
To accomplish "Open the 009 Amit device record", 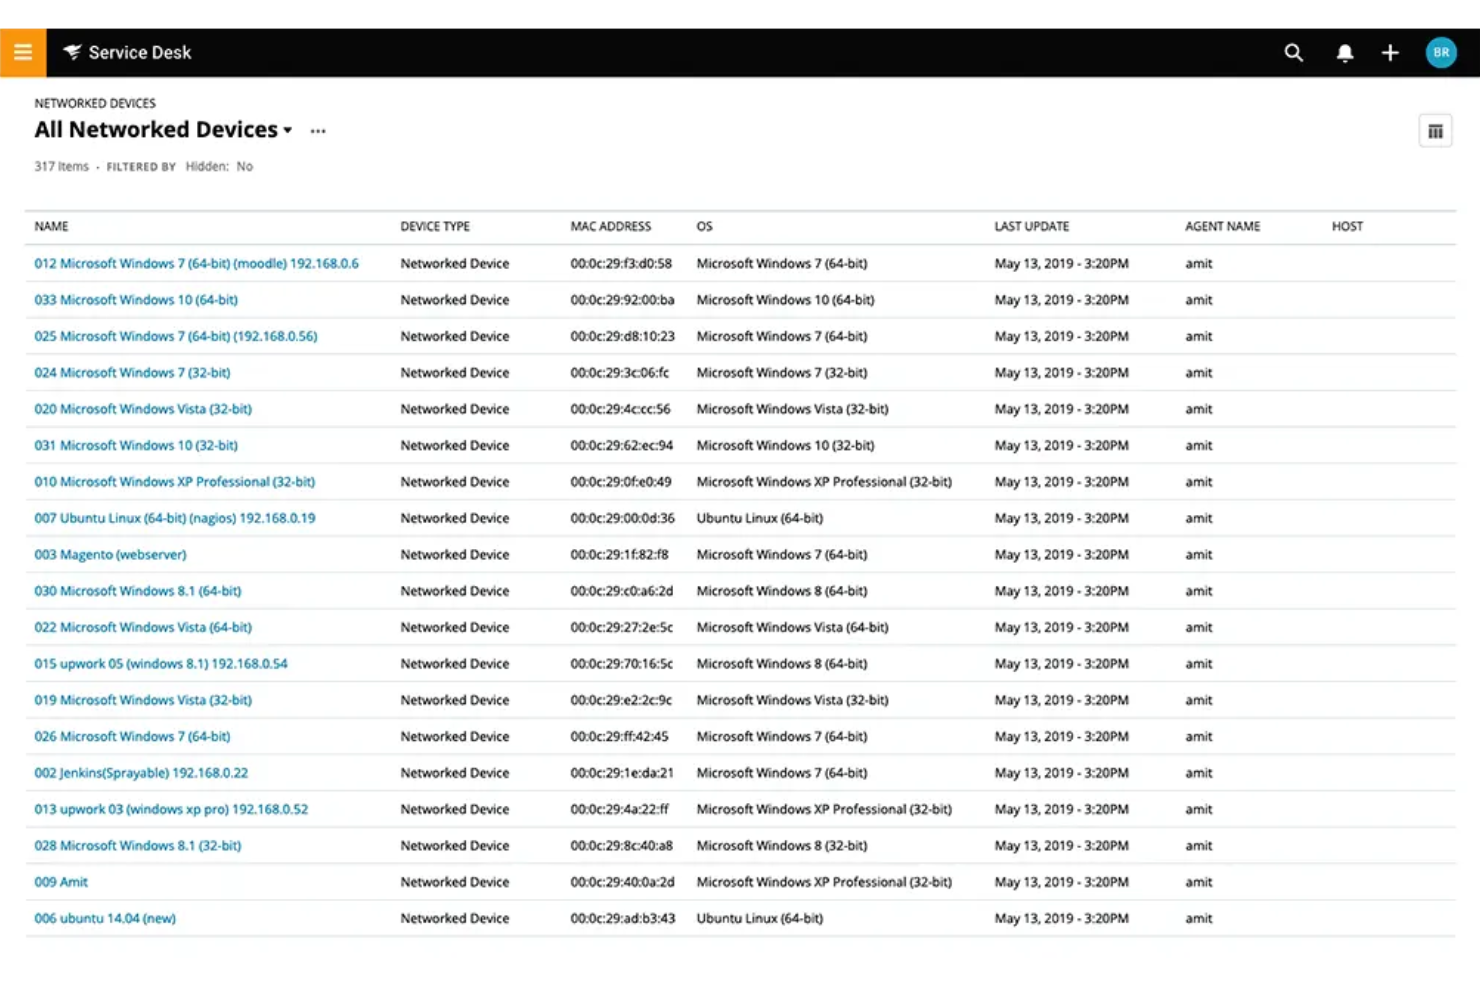I will click(x=60, y=881).
